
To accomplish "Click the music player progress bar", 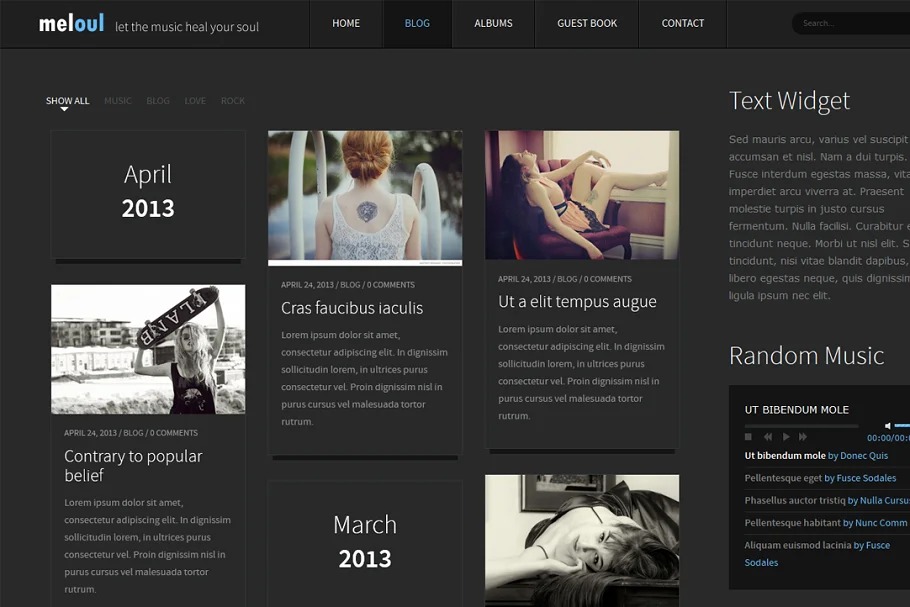I will click(x=800, y=426).
